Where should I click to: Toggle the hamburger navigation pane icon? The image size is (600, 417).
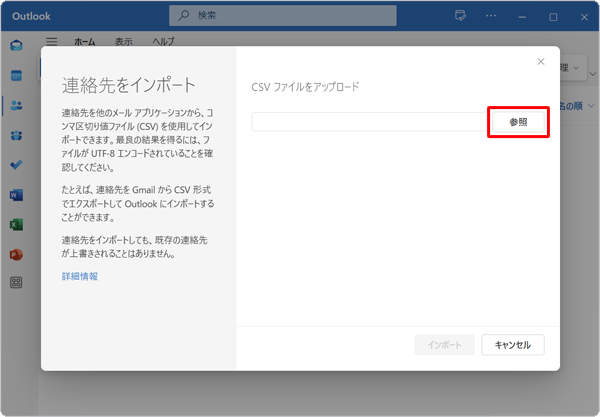[x=52, y=41]
